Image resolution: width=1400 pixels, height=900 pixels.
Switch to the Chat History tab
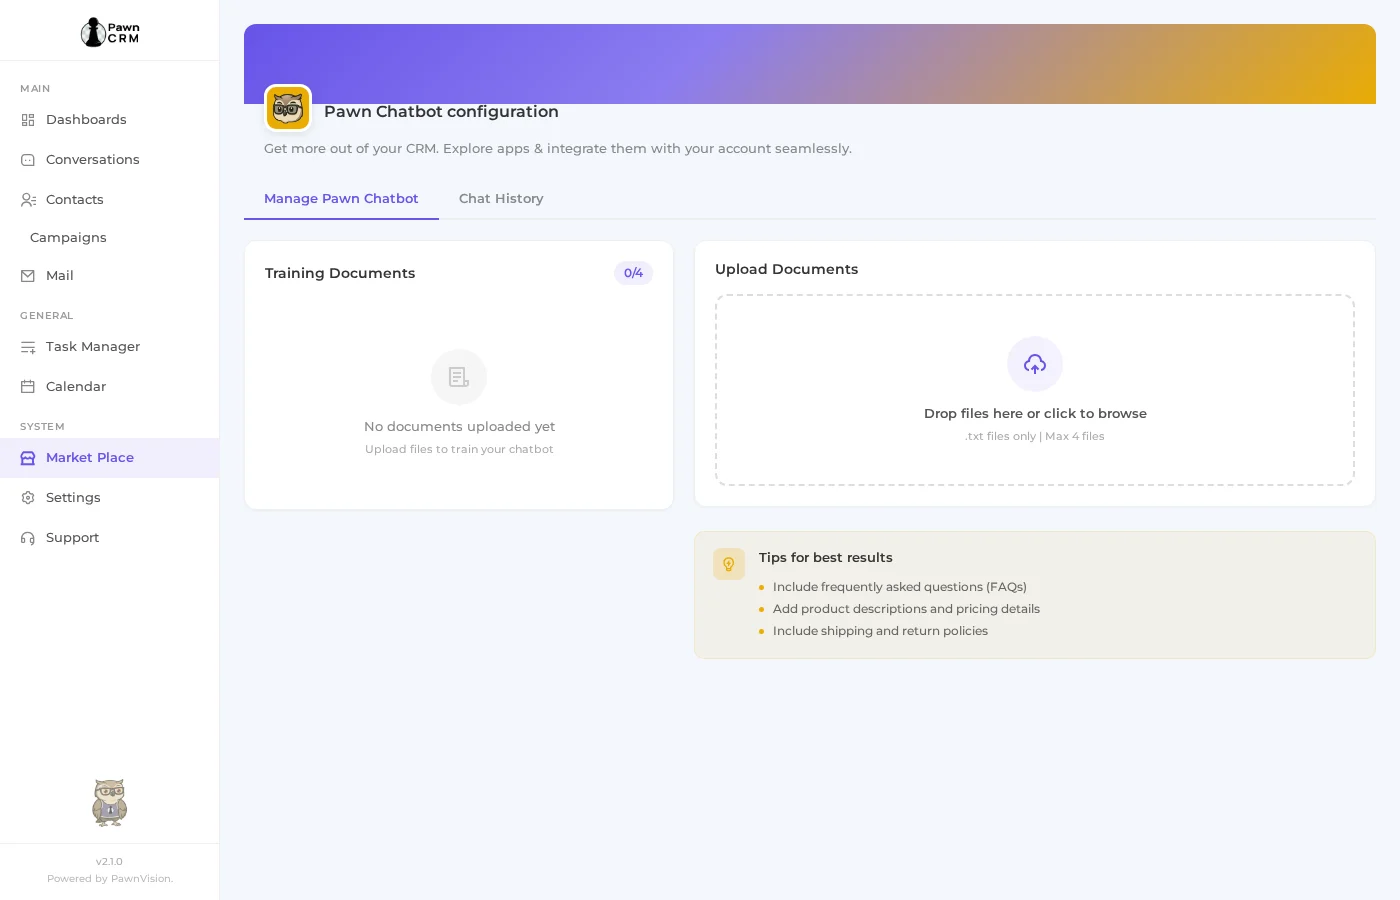click(501, 199)
